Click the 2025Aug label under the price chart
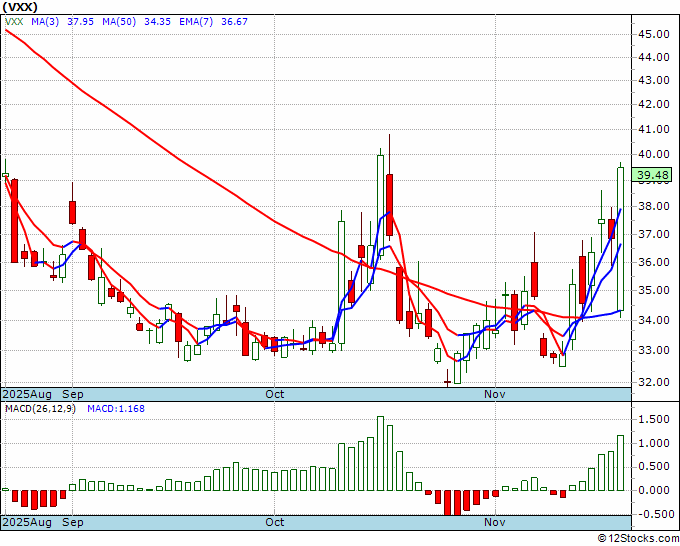 [28, 394]
